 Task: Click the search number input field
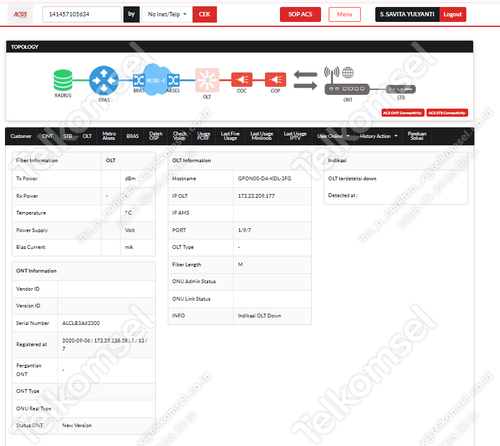pyautogui.click(x=82, y=14)
